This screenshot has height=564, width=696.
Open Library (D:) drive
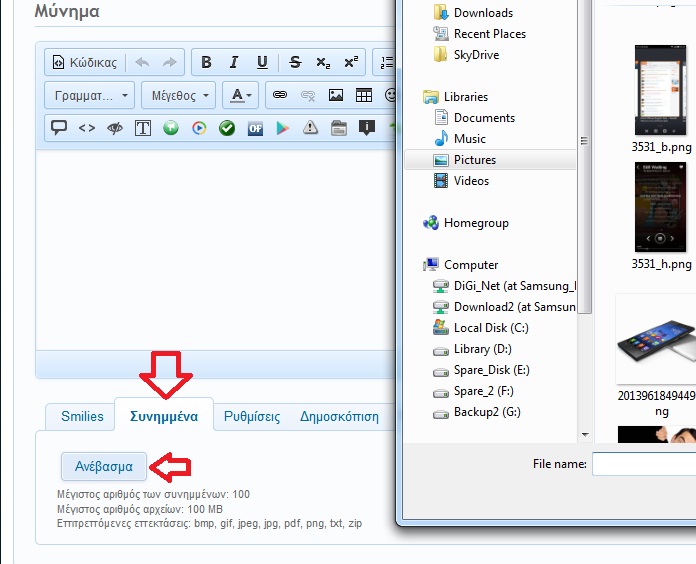point(473,349)
